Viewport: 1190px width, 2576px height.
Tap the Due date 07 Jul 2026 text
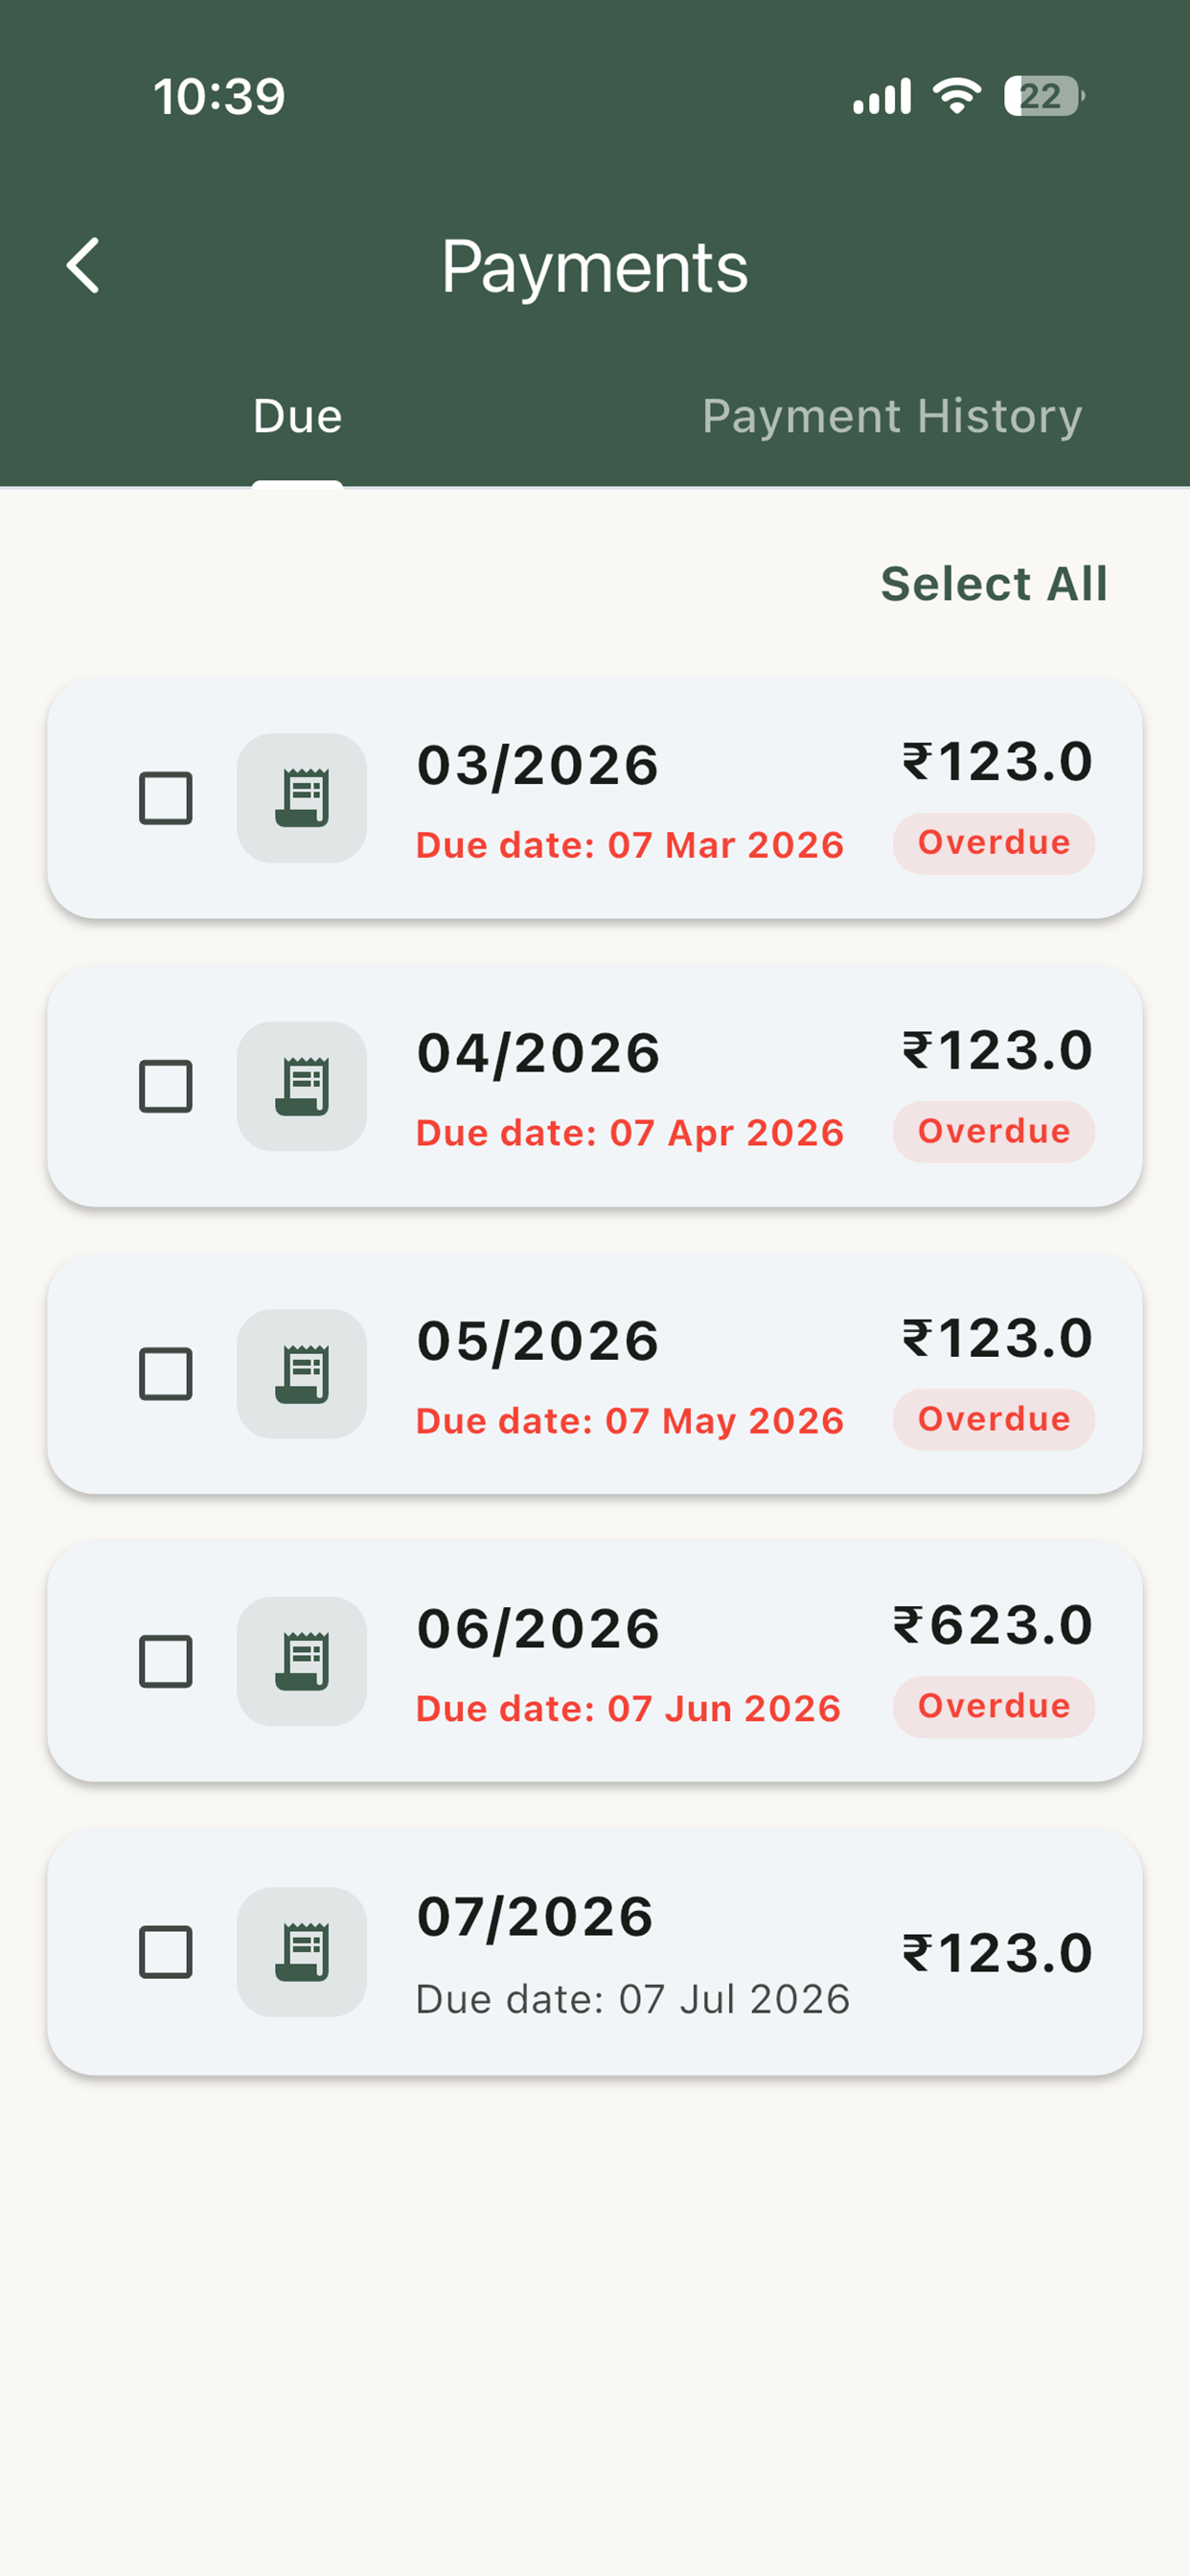pyautogui.click(x=633, y=1999)
